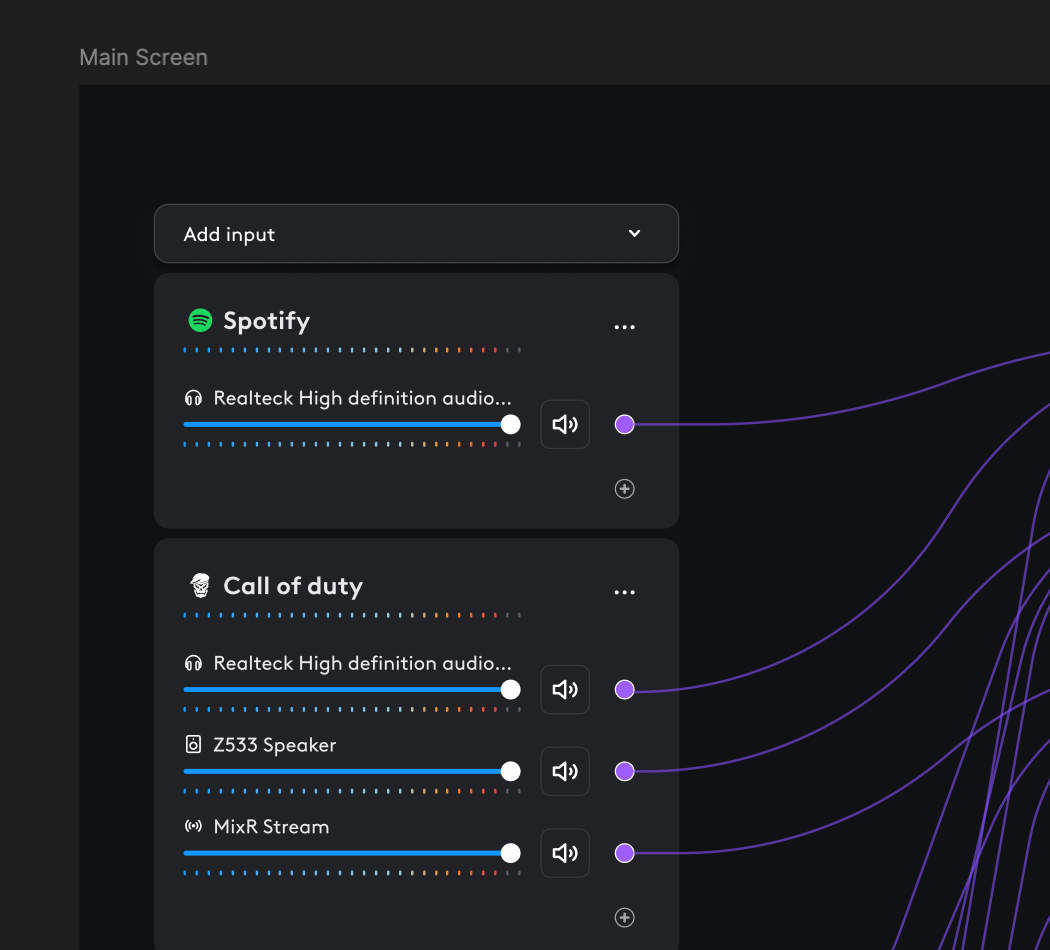Mute the MixR Stream output
1050x950 pixels.
[565, 853]
